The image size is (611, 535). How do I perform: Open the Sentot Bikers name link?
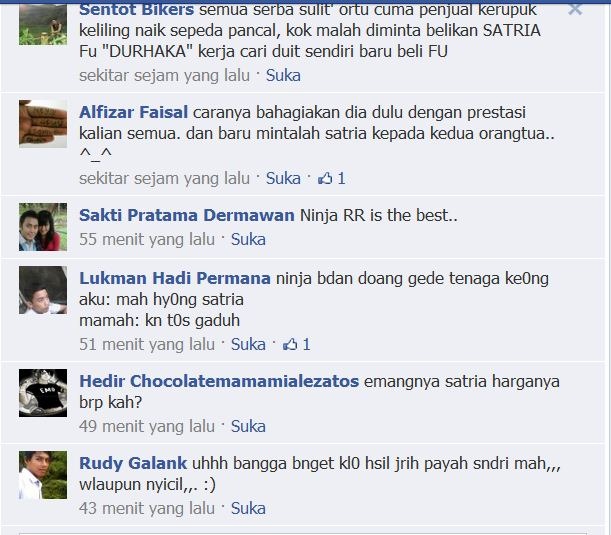tap(136, 9)
